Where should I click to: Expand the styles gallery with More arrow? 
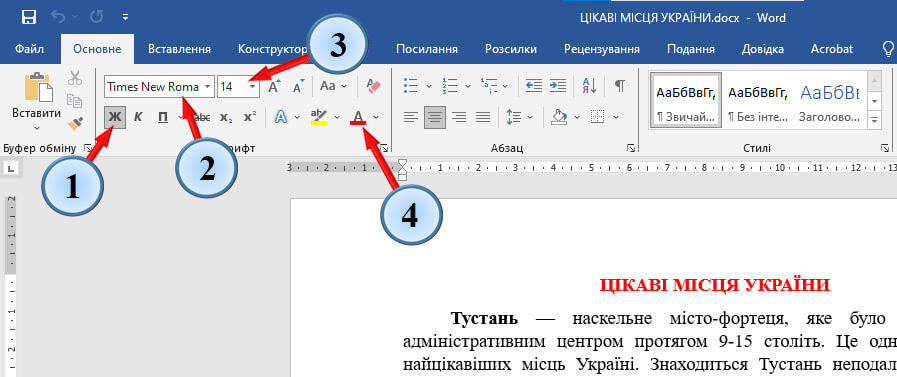(874, 120)
